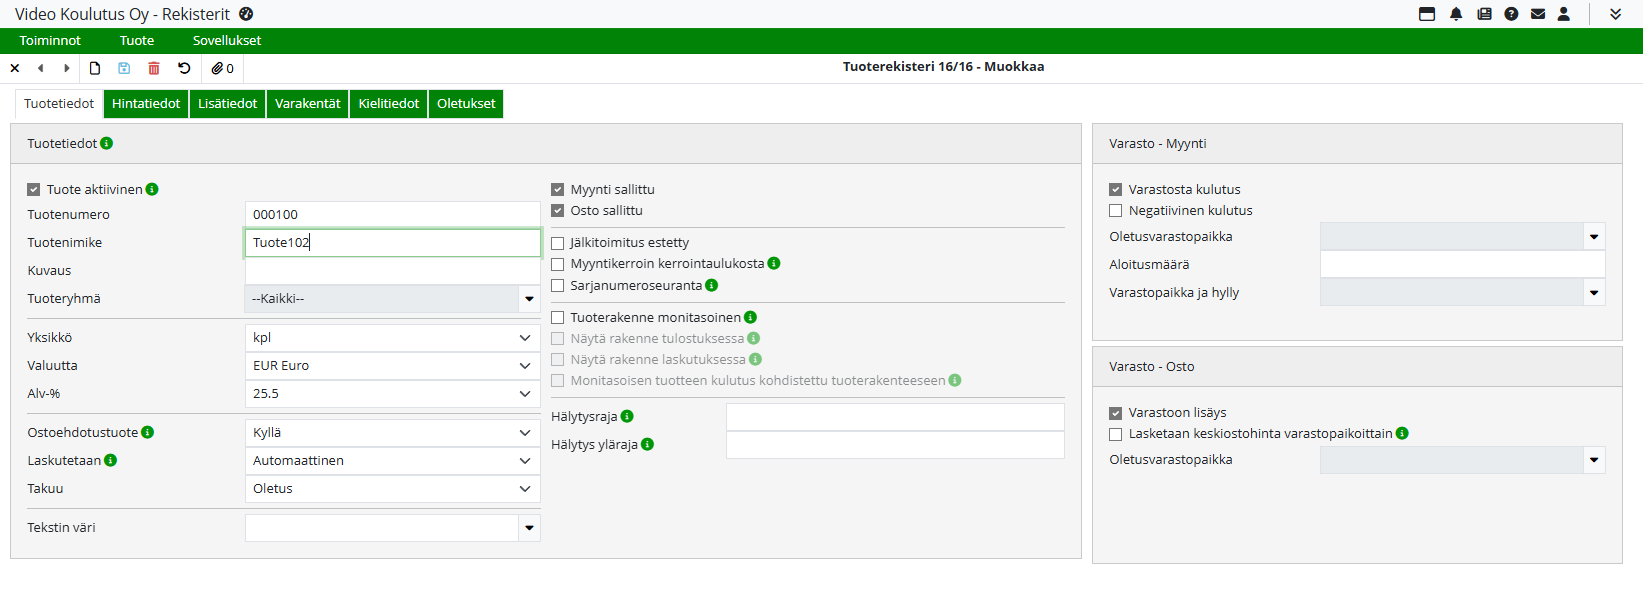Open the envelope messages icon
The image size is (1643, 594).
coord(1538,14)
